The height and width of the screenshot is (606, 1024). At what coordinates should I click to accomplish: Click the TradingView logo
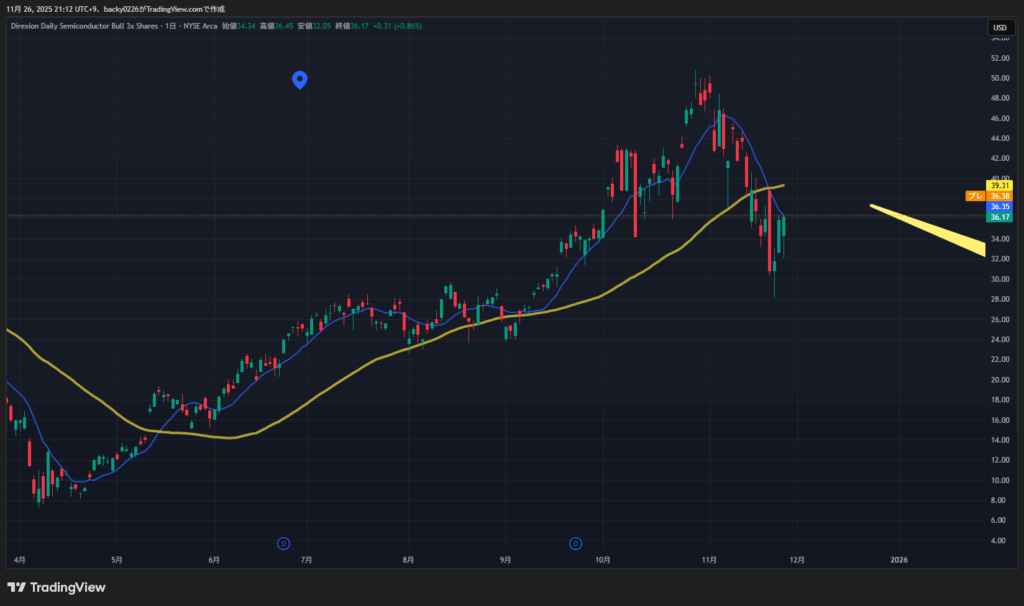56,587
